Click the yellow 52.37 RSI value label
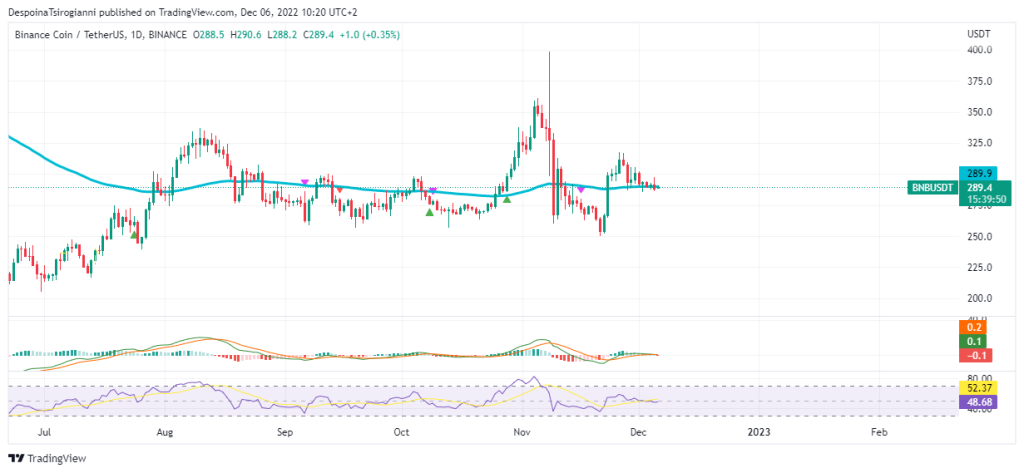1024x473 pixels. [x=976, y=387]
